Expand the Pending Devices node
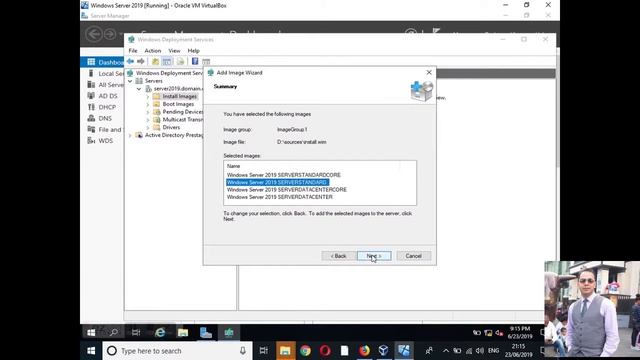Viewport: 640px width, 360px height. pos(148,112)
